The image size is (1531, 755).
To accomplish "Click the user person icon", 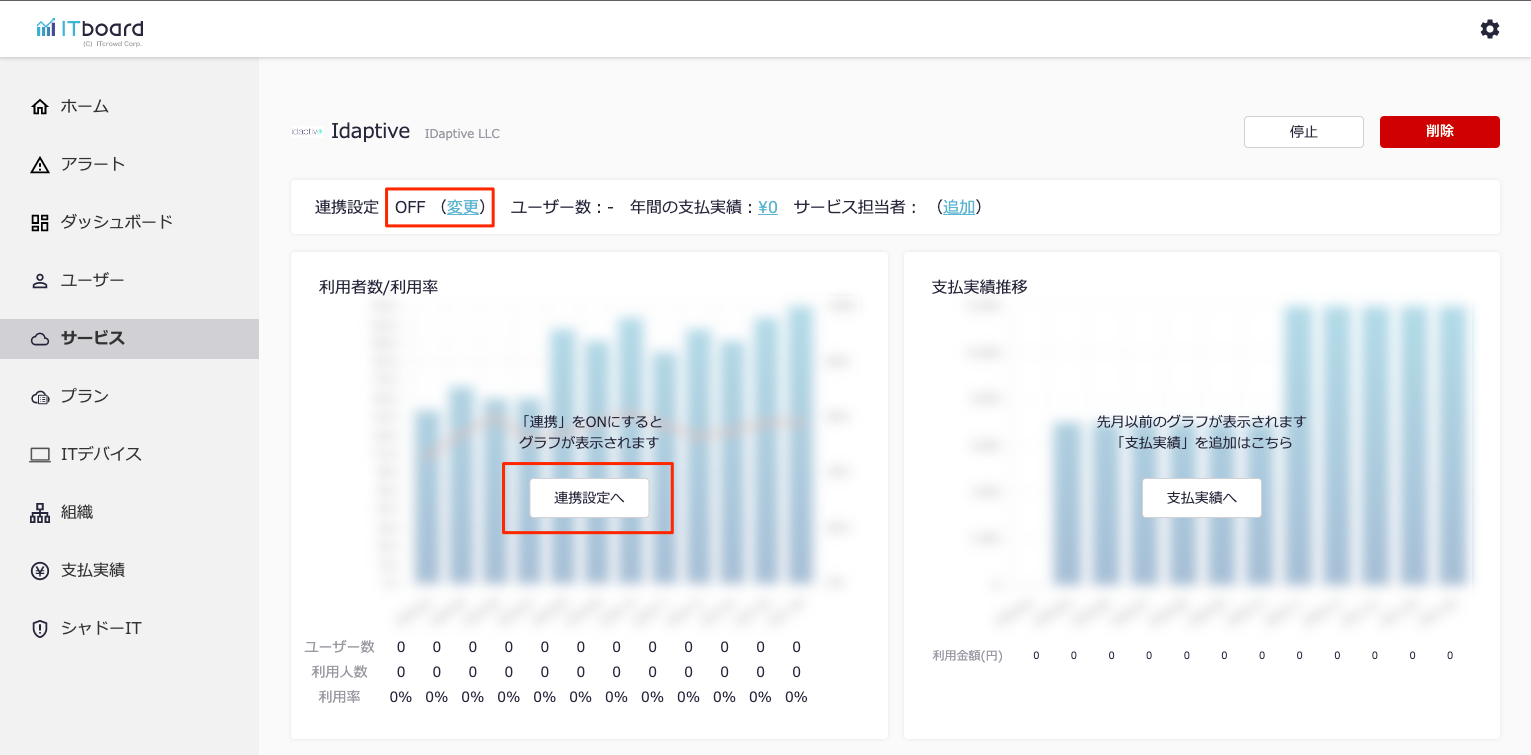I will [40, 281].
